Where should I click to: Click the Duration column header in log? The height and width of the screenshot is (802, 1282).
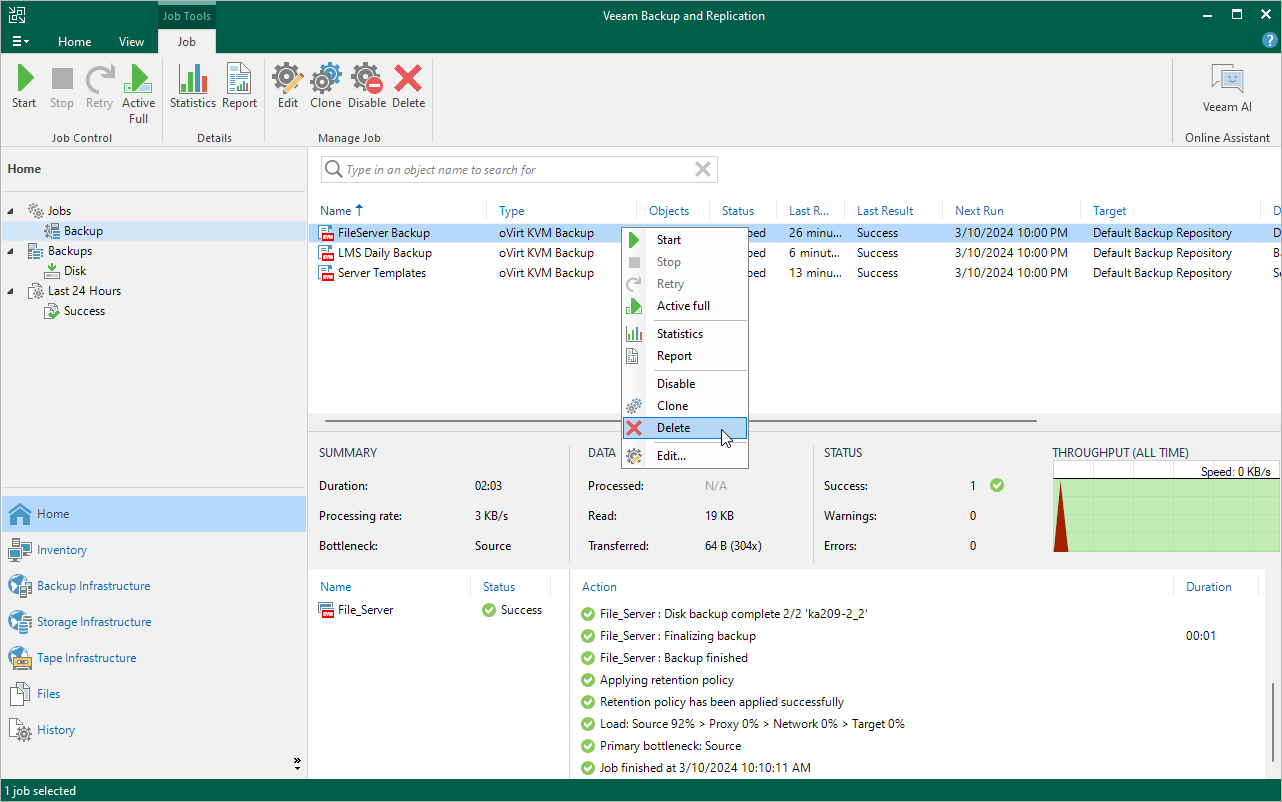click(1209, 587)
